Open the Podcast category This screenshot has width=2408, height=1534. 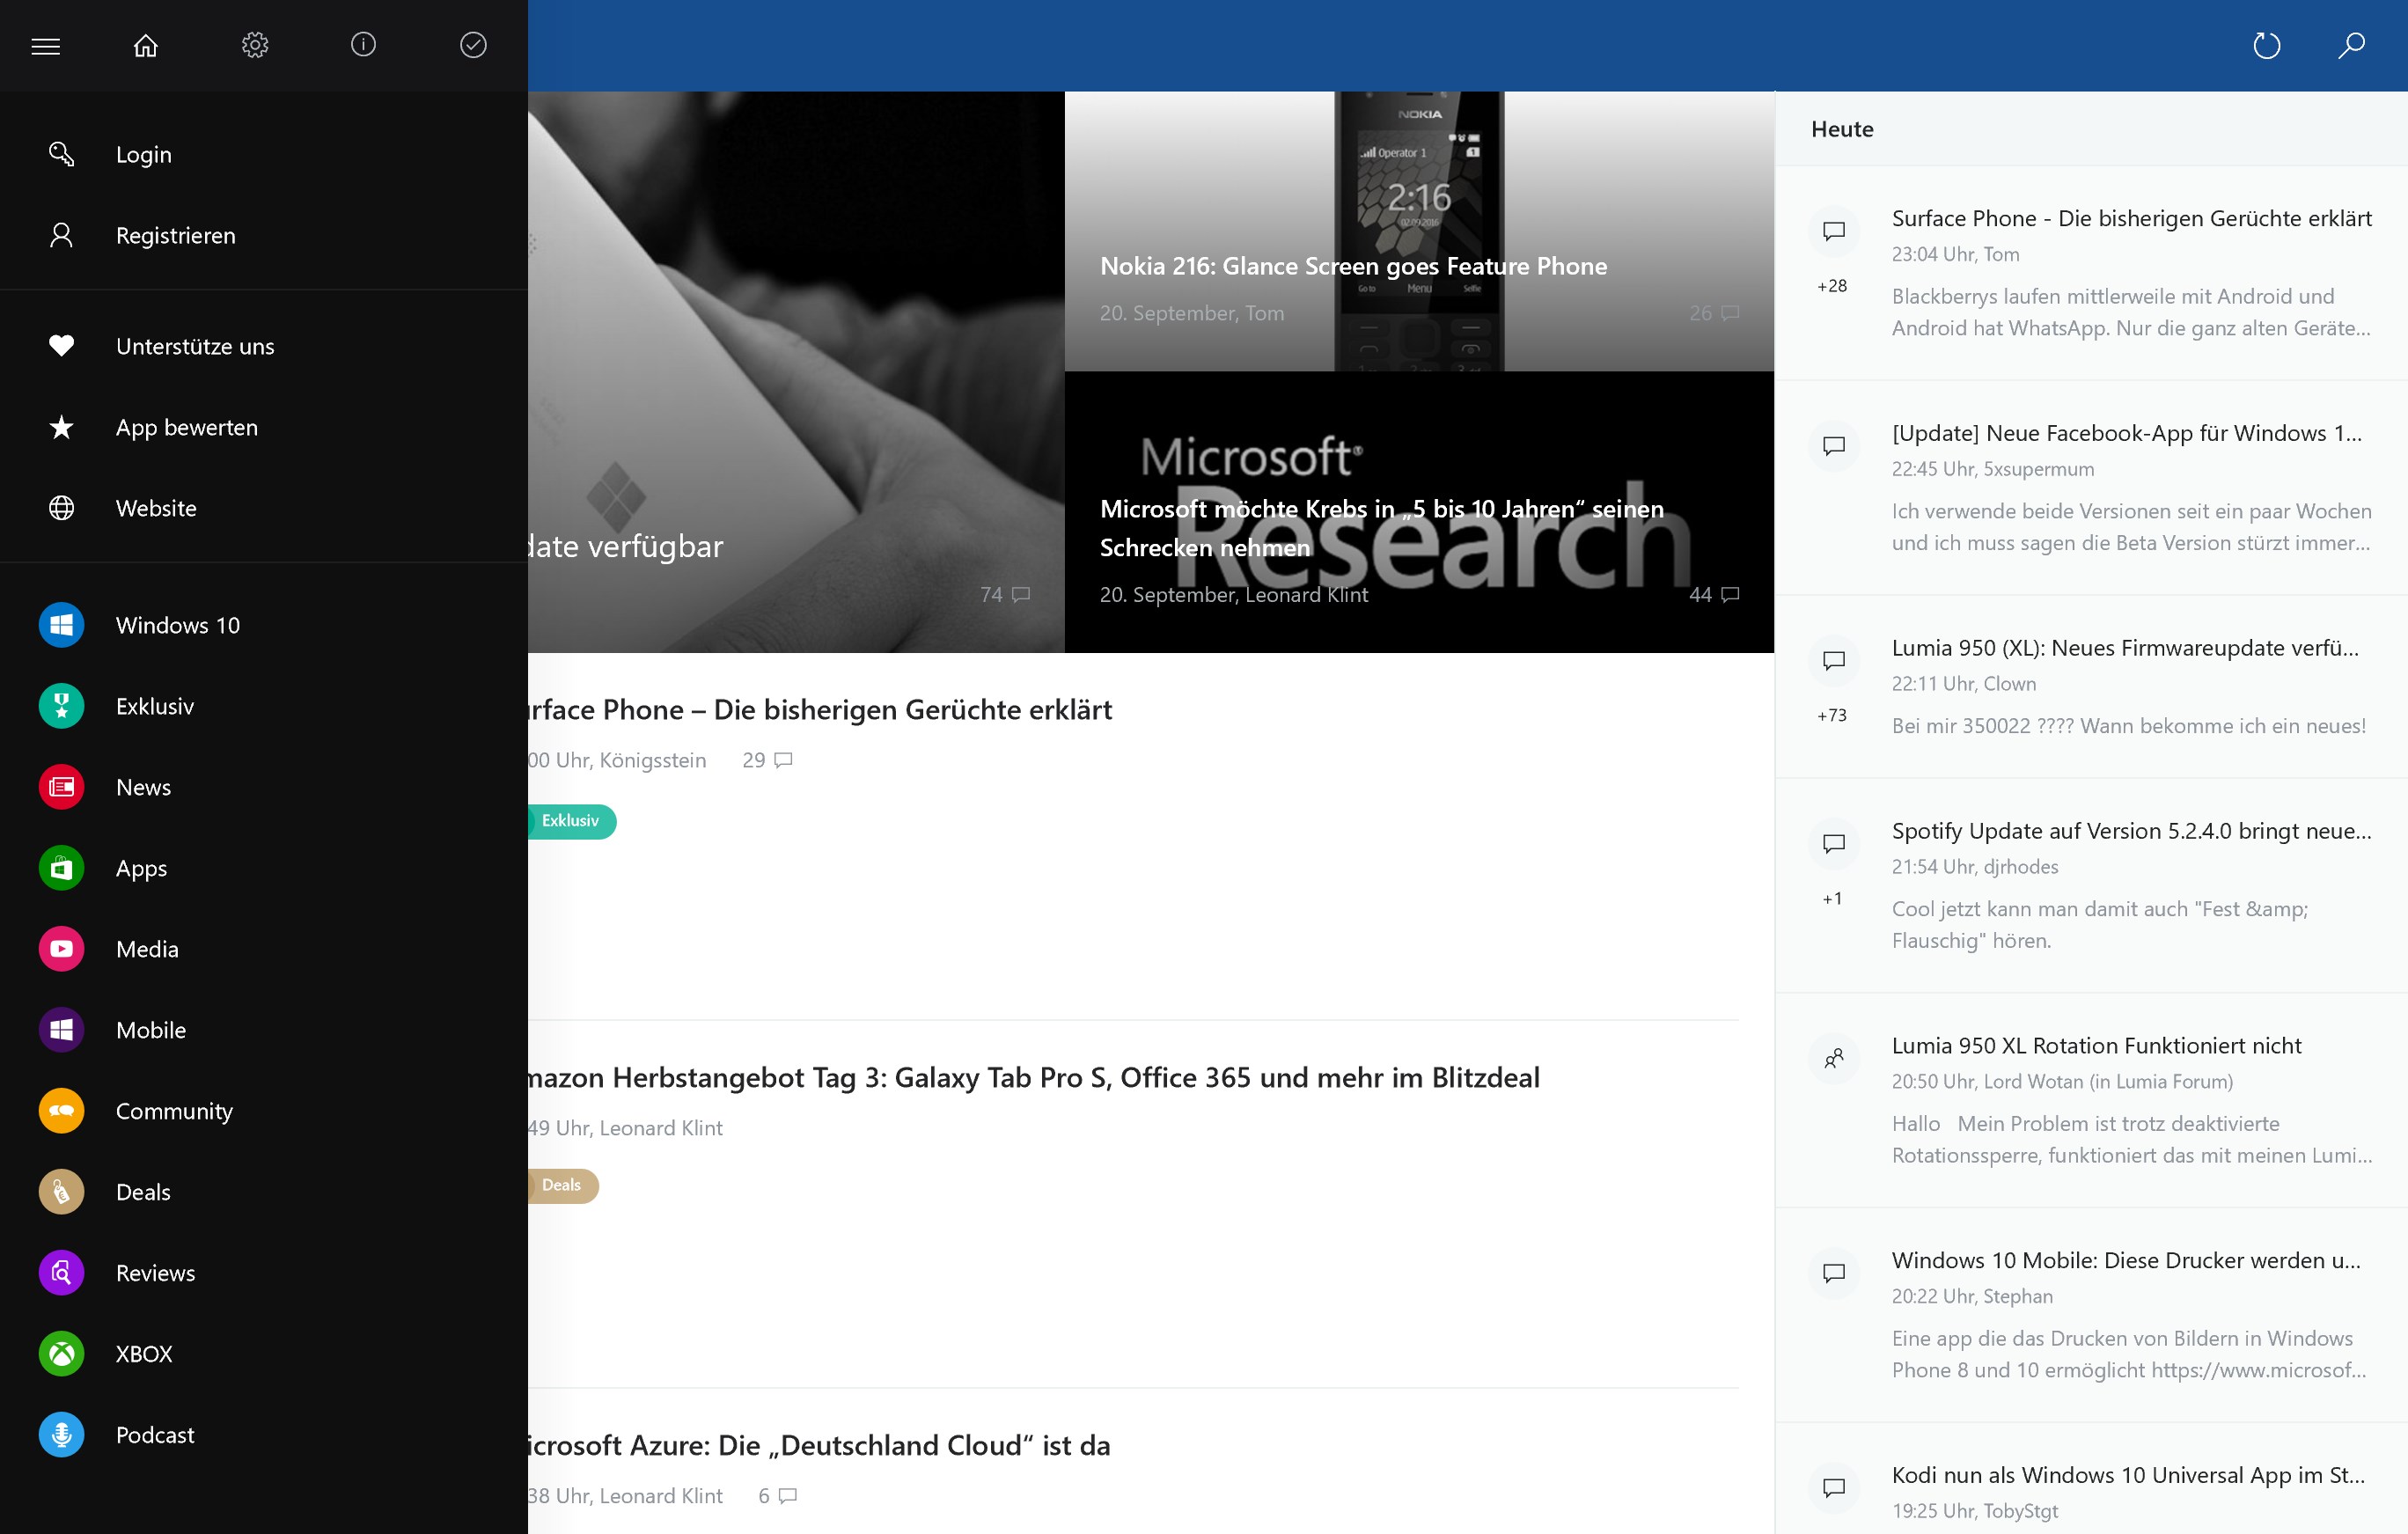coord(155,1435)
